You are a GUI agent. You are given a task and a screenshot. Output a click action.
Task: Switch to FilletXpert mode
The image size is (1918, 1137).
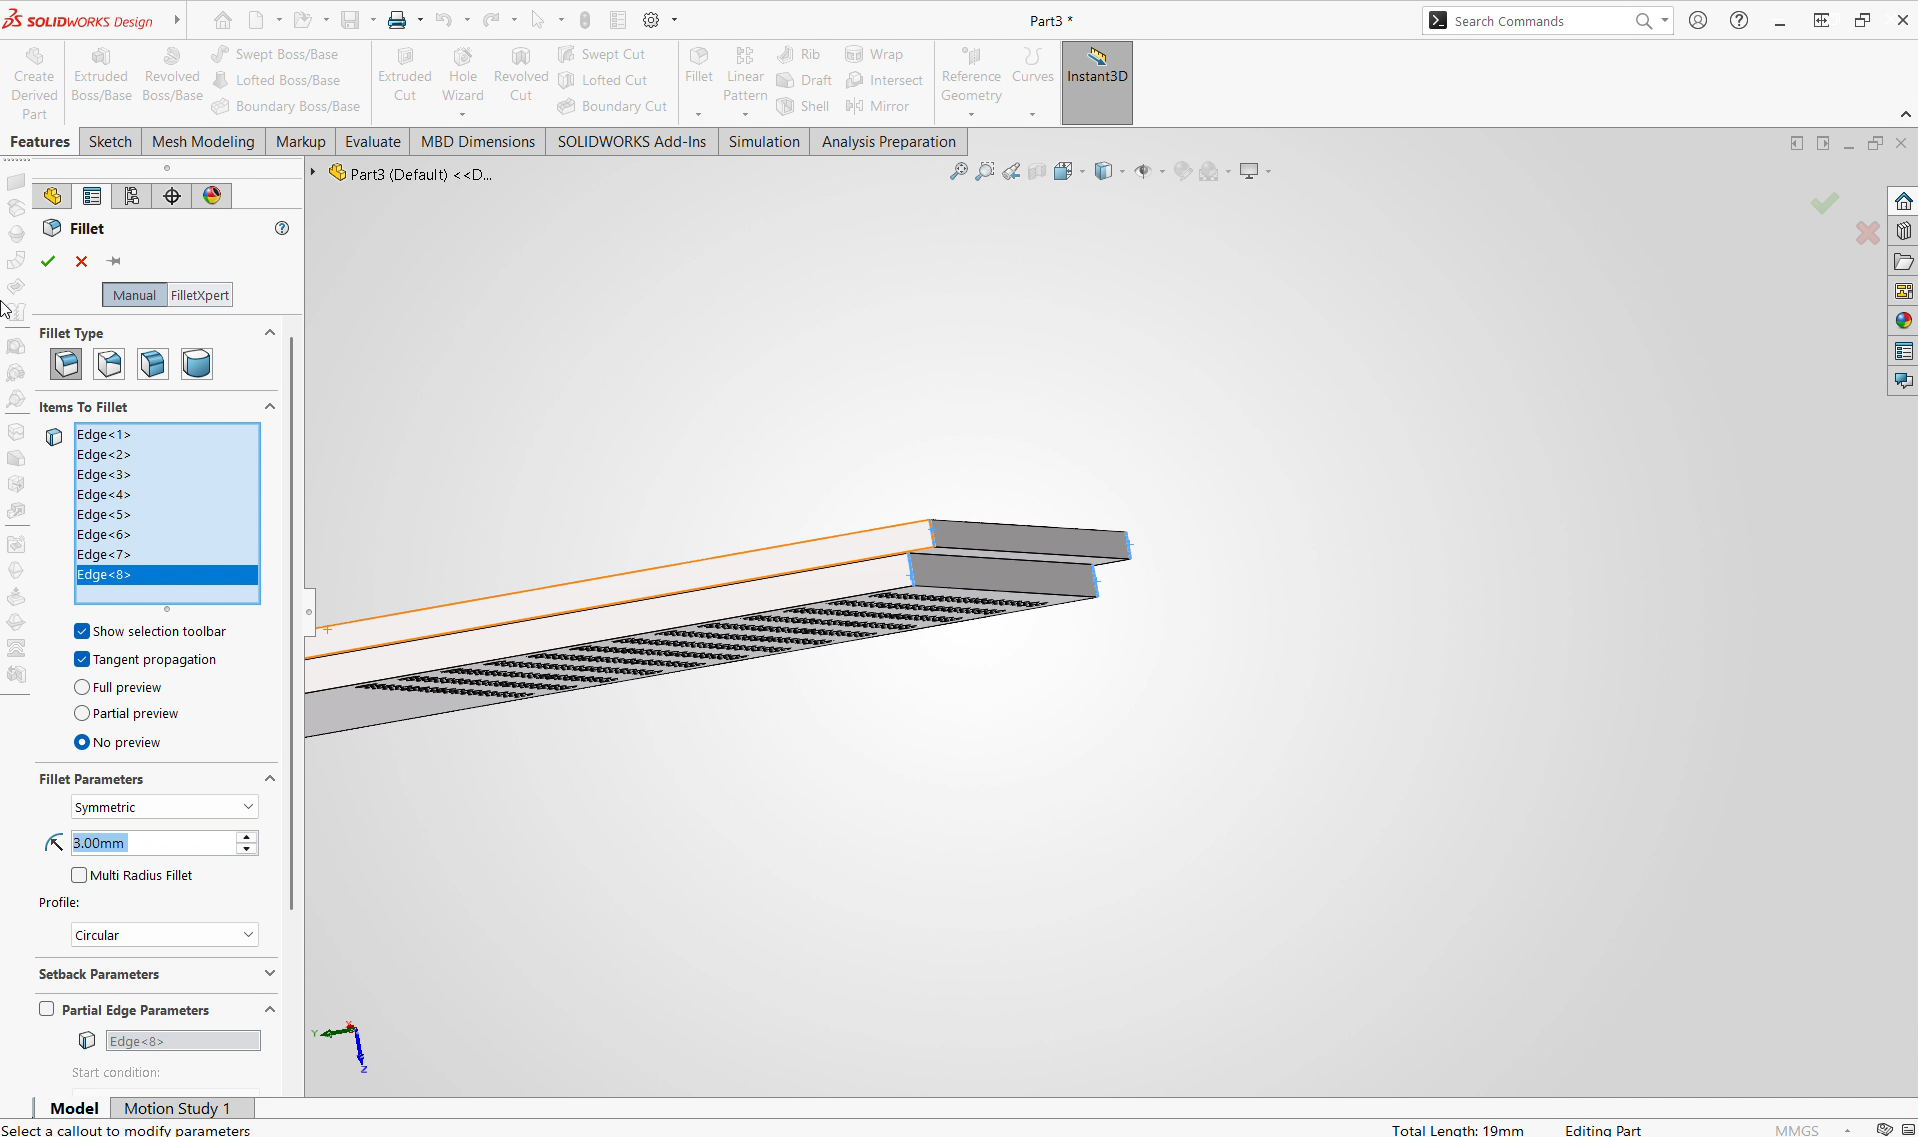click(x=200, y=295)
